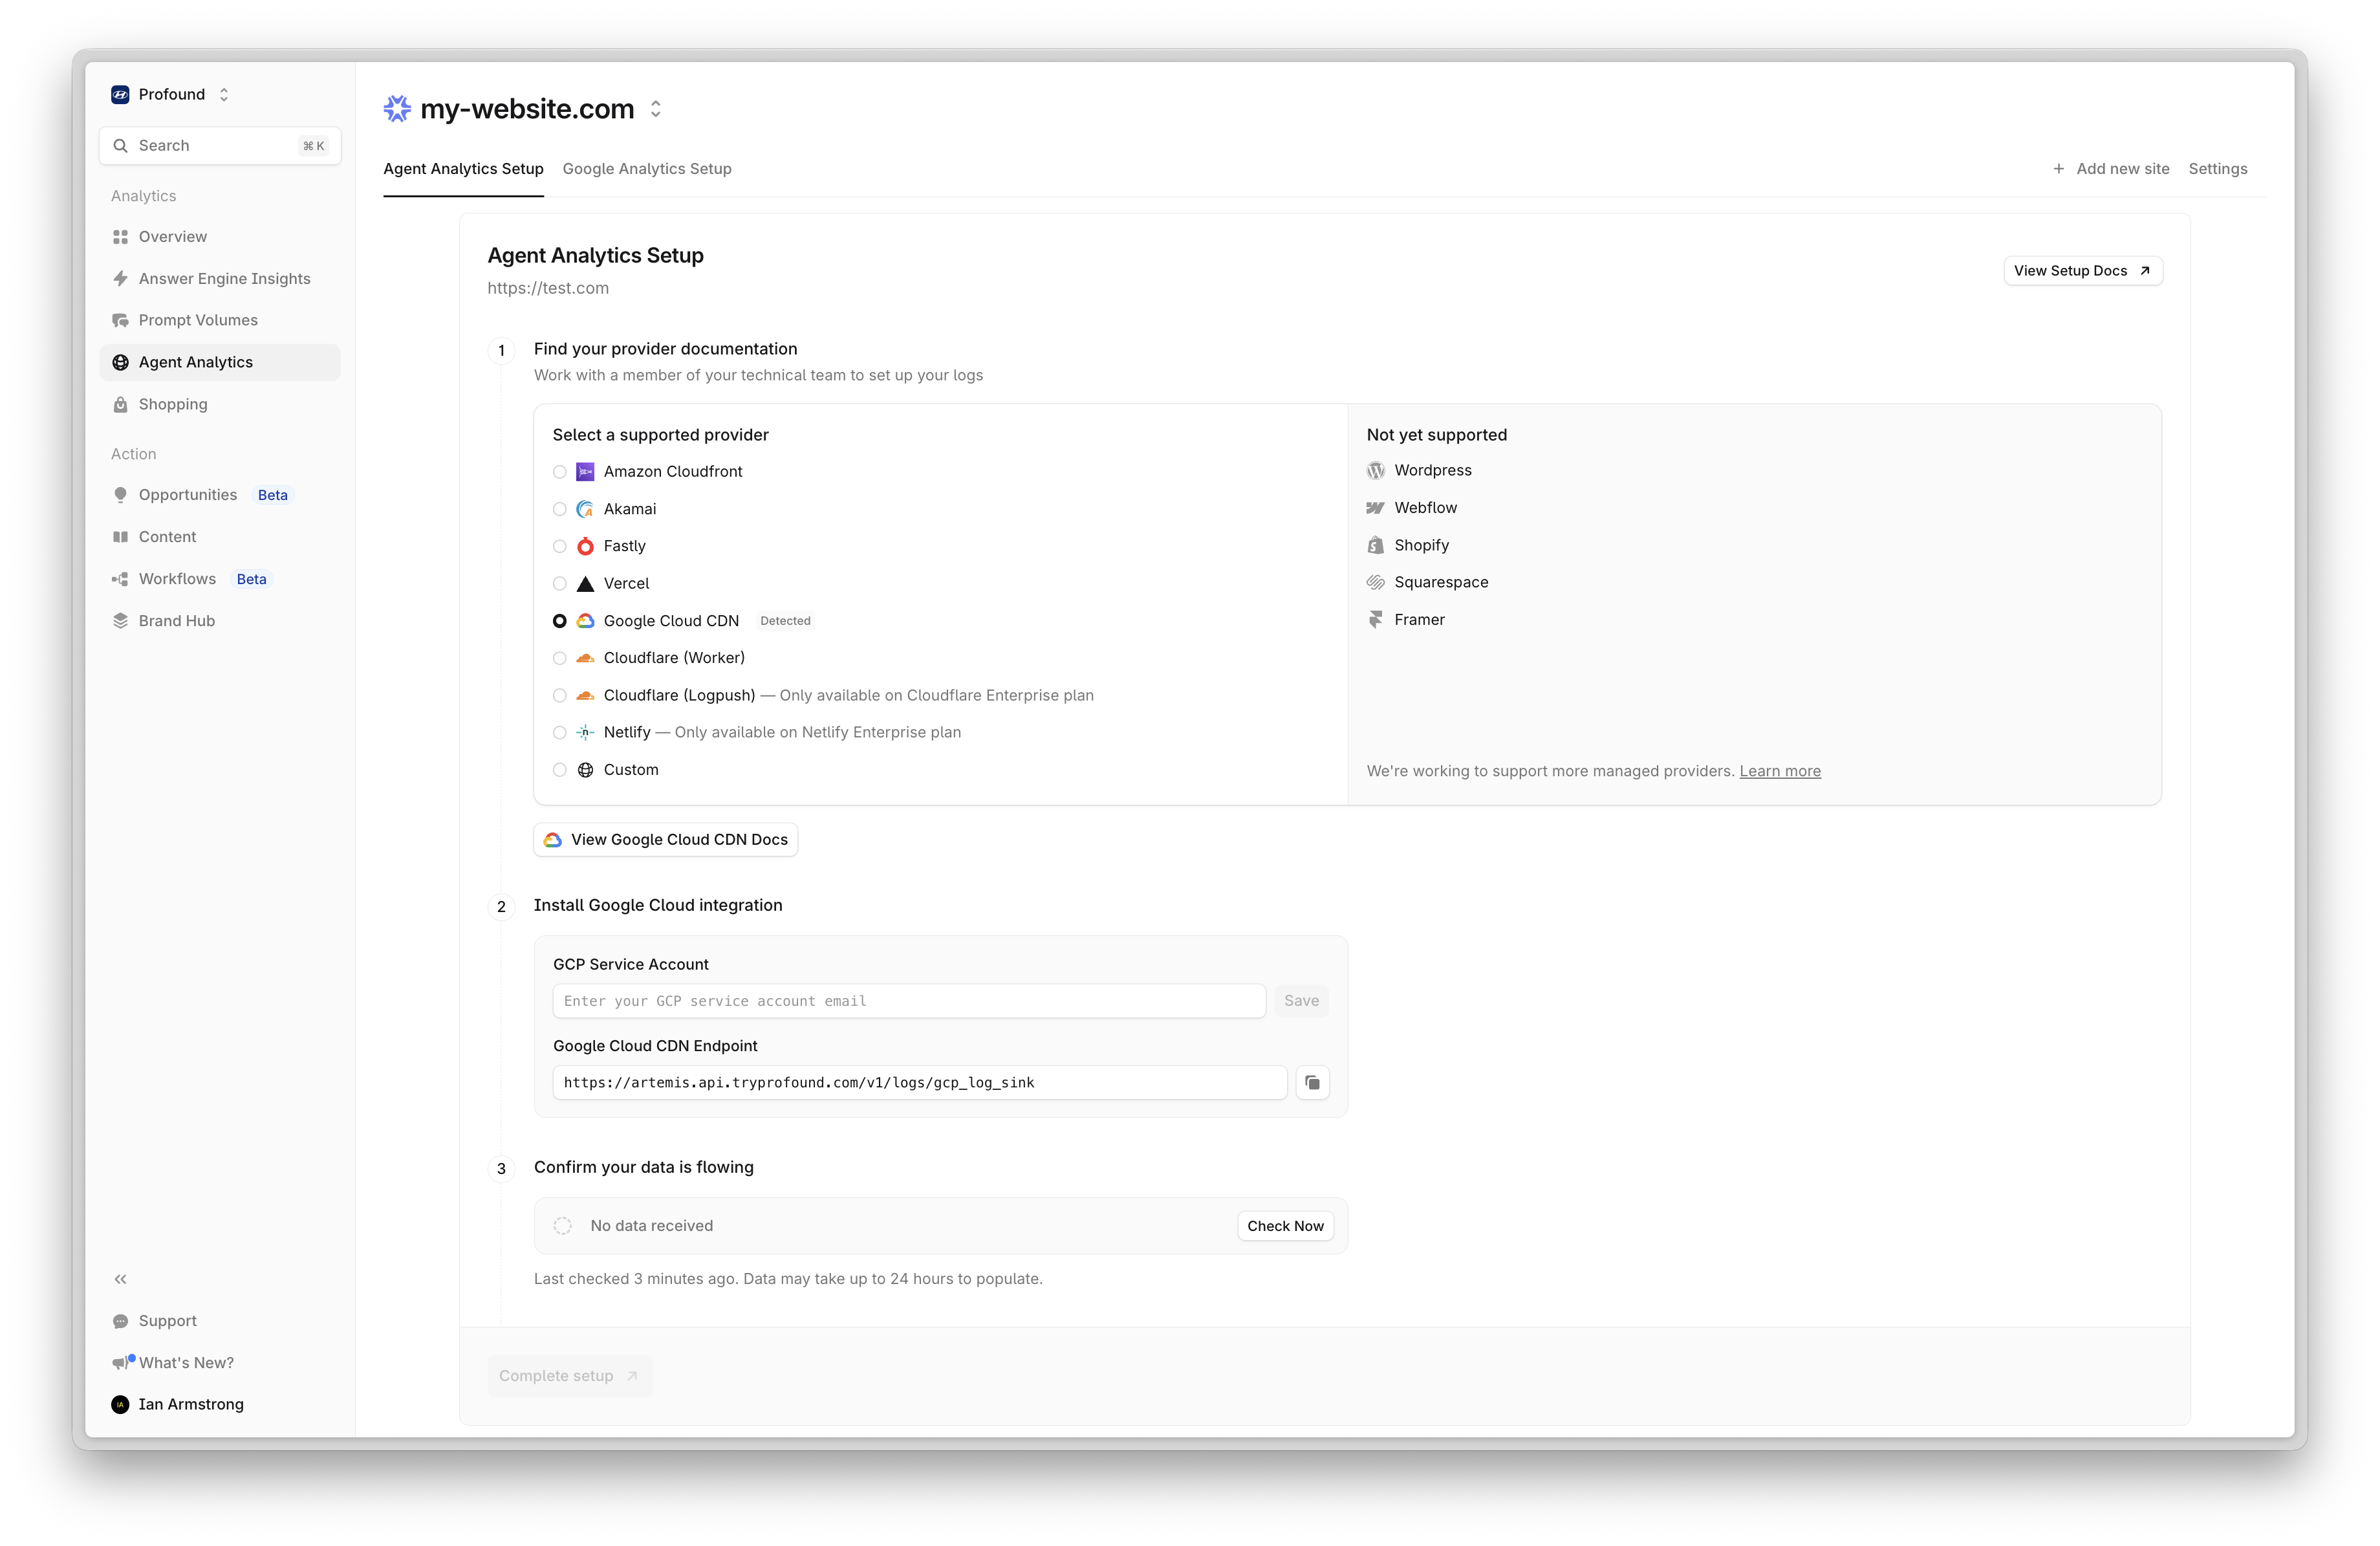2380x1546 pixels.
Task: Open Brand Hub from the sidebar
Action: pos(176,620)
